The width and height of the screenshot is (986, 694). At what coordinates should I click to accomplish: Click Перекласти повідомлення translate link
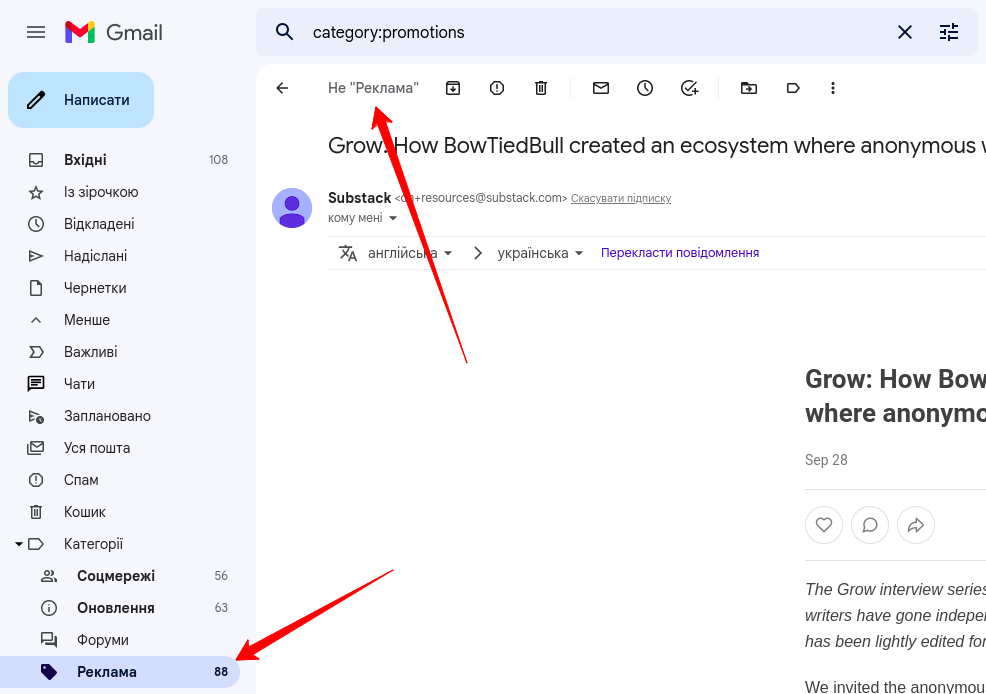click(680, 253)
